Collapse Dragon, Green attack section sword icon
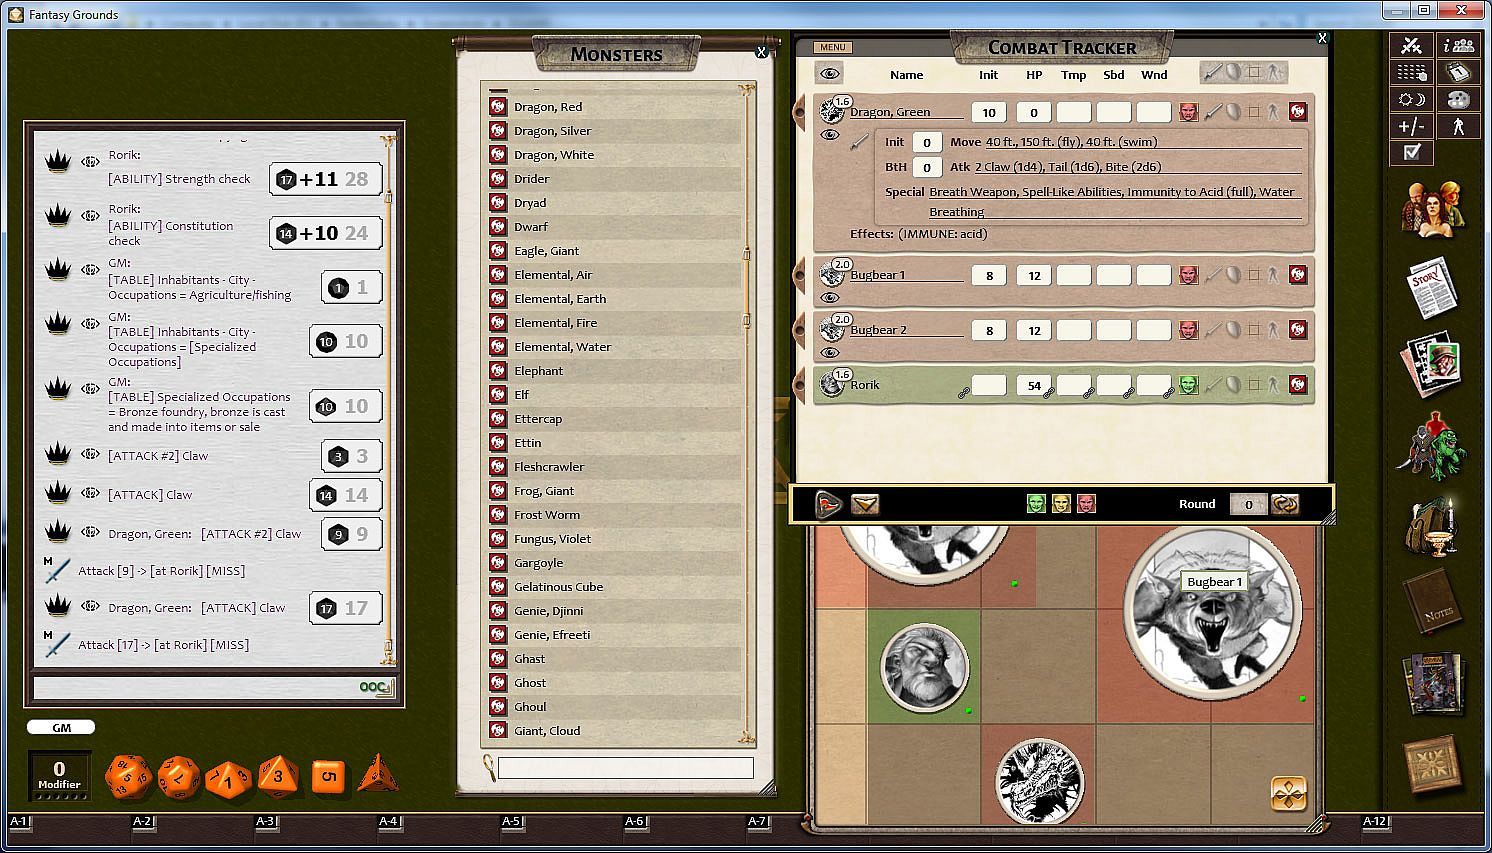Screen dimensions: 1492x853 coord(1212,112)
